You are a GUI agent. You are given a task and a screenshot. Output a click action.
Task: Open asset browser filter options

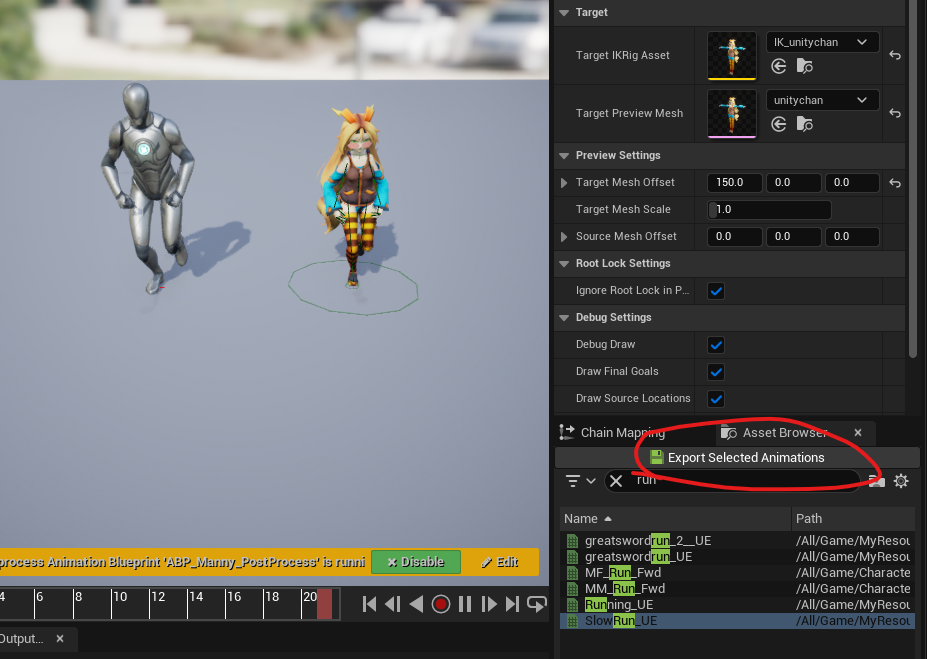[580, 481]
